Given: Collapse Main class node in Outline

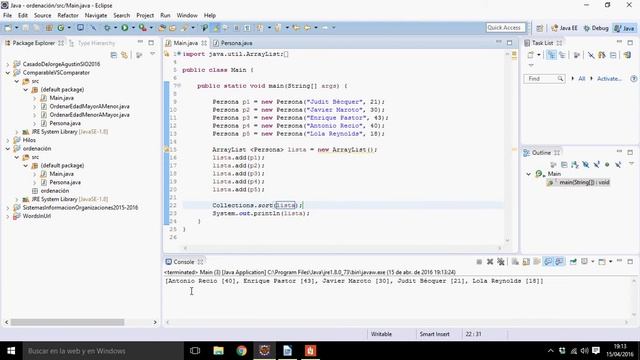Looking at the screenshot, I should (529, 174).
